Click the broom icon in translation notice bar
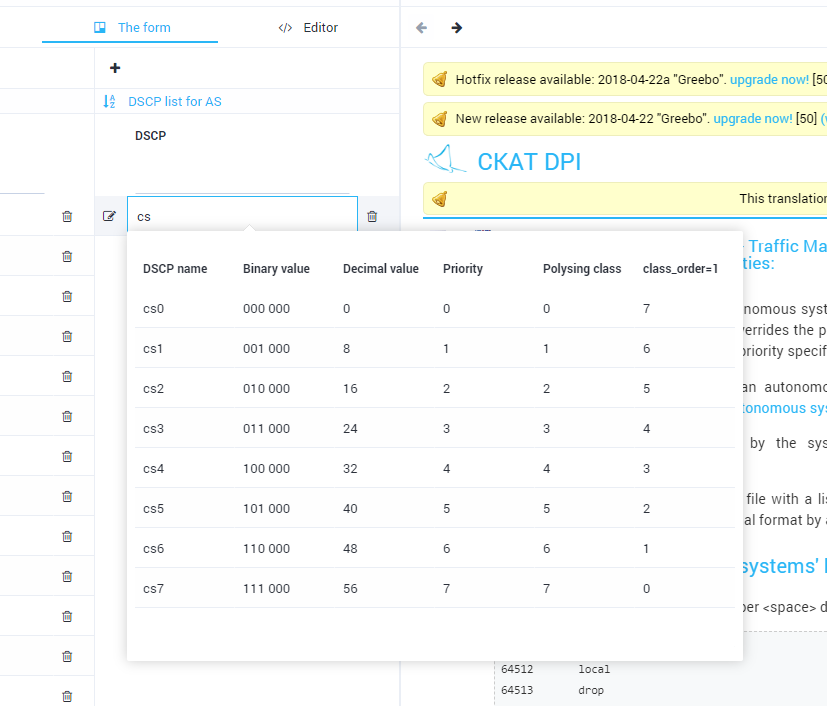 439,199
